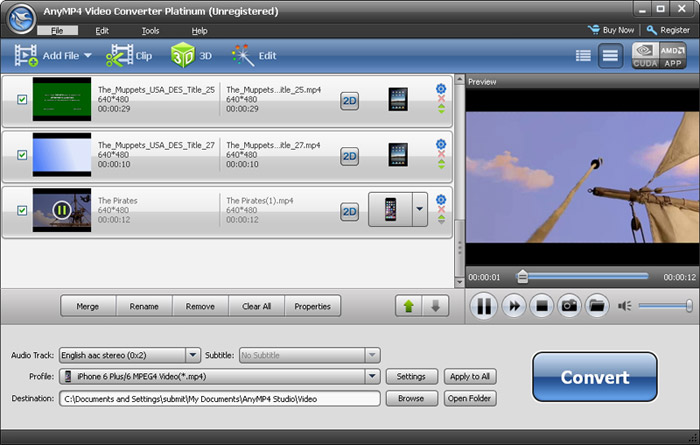Open snapshot folder icon
The image size is (700, 445).
[x=597, y=306]
